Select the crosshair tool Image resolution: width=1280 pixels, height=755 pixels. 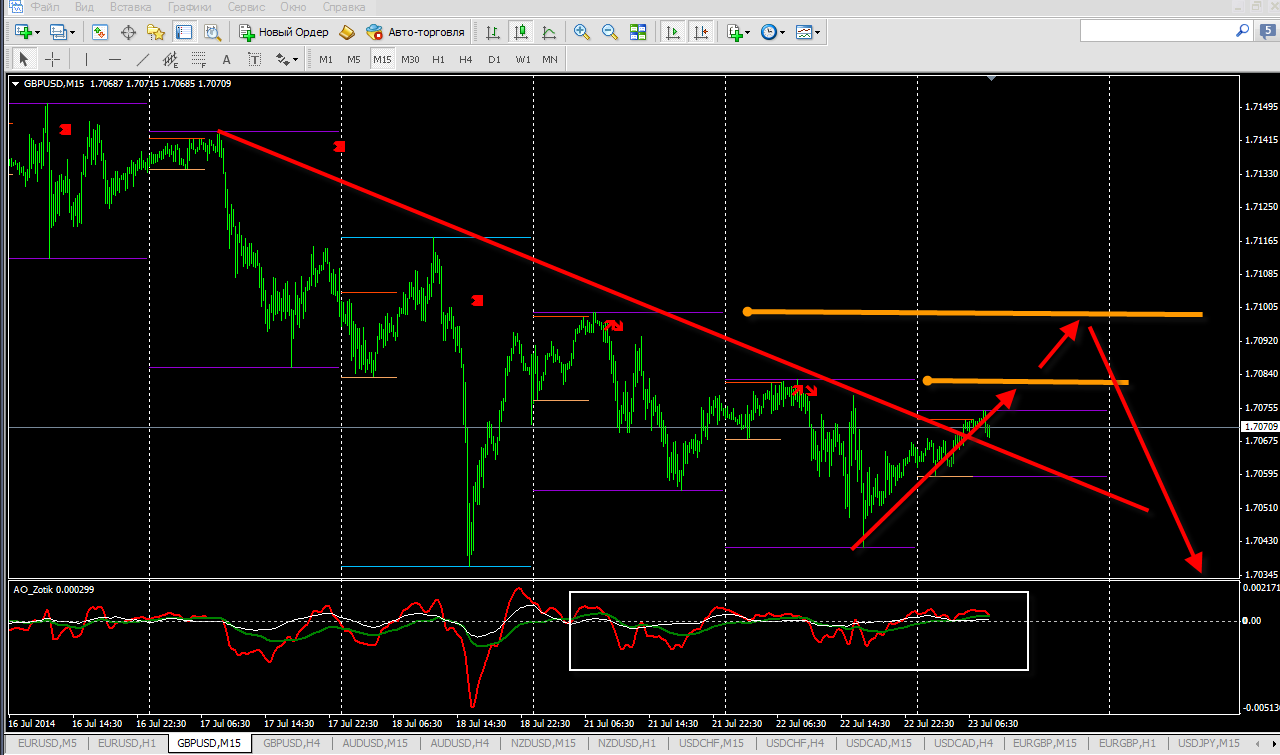tap(53, 59)
